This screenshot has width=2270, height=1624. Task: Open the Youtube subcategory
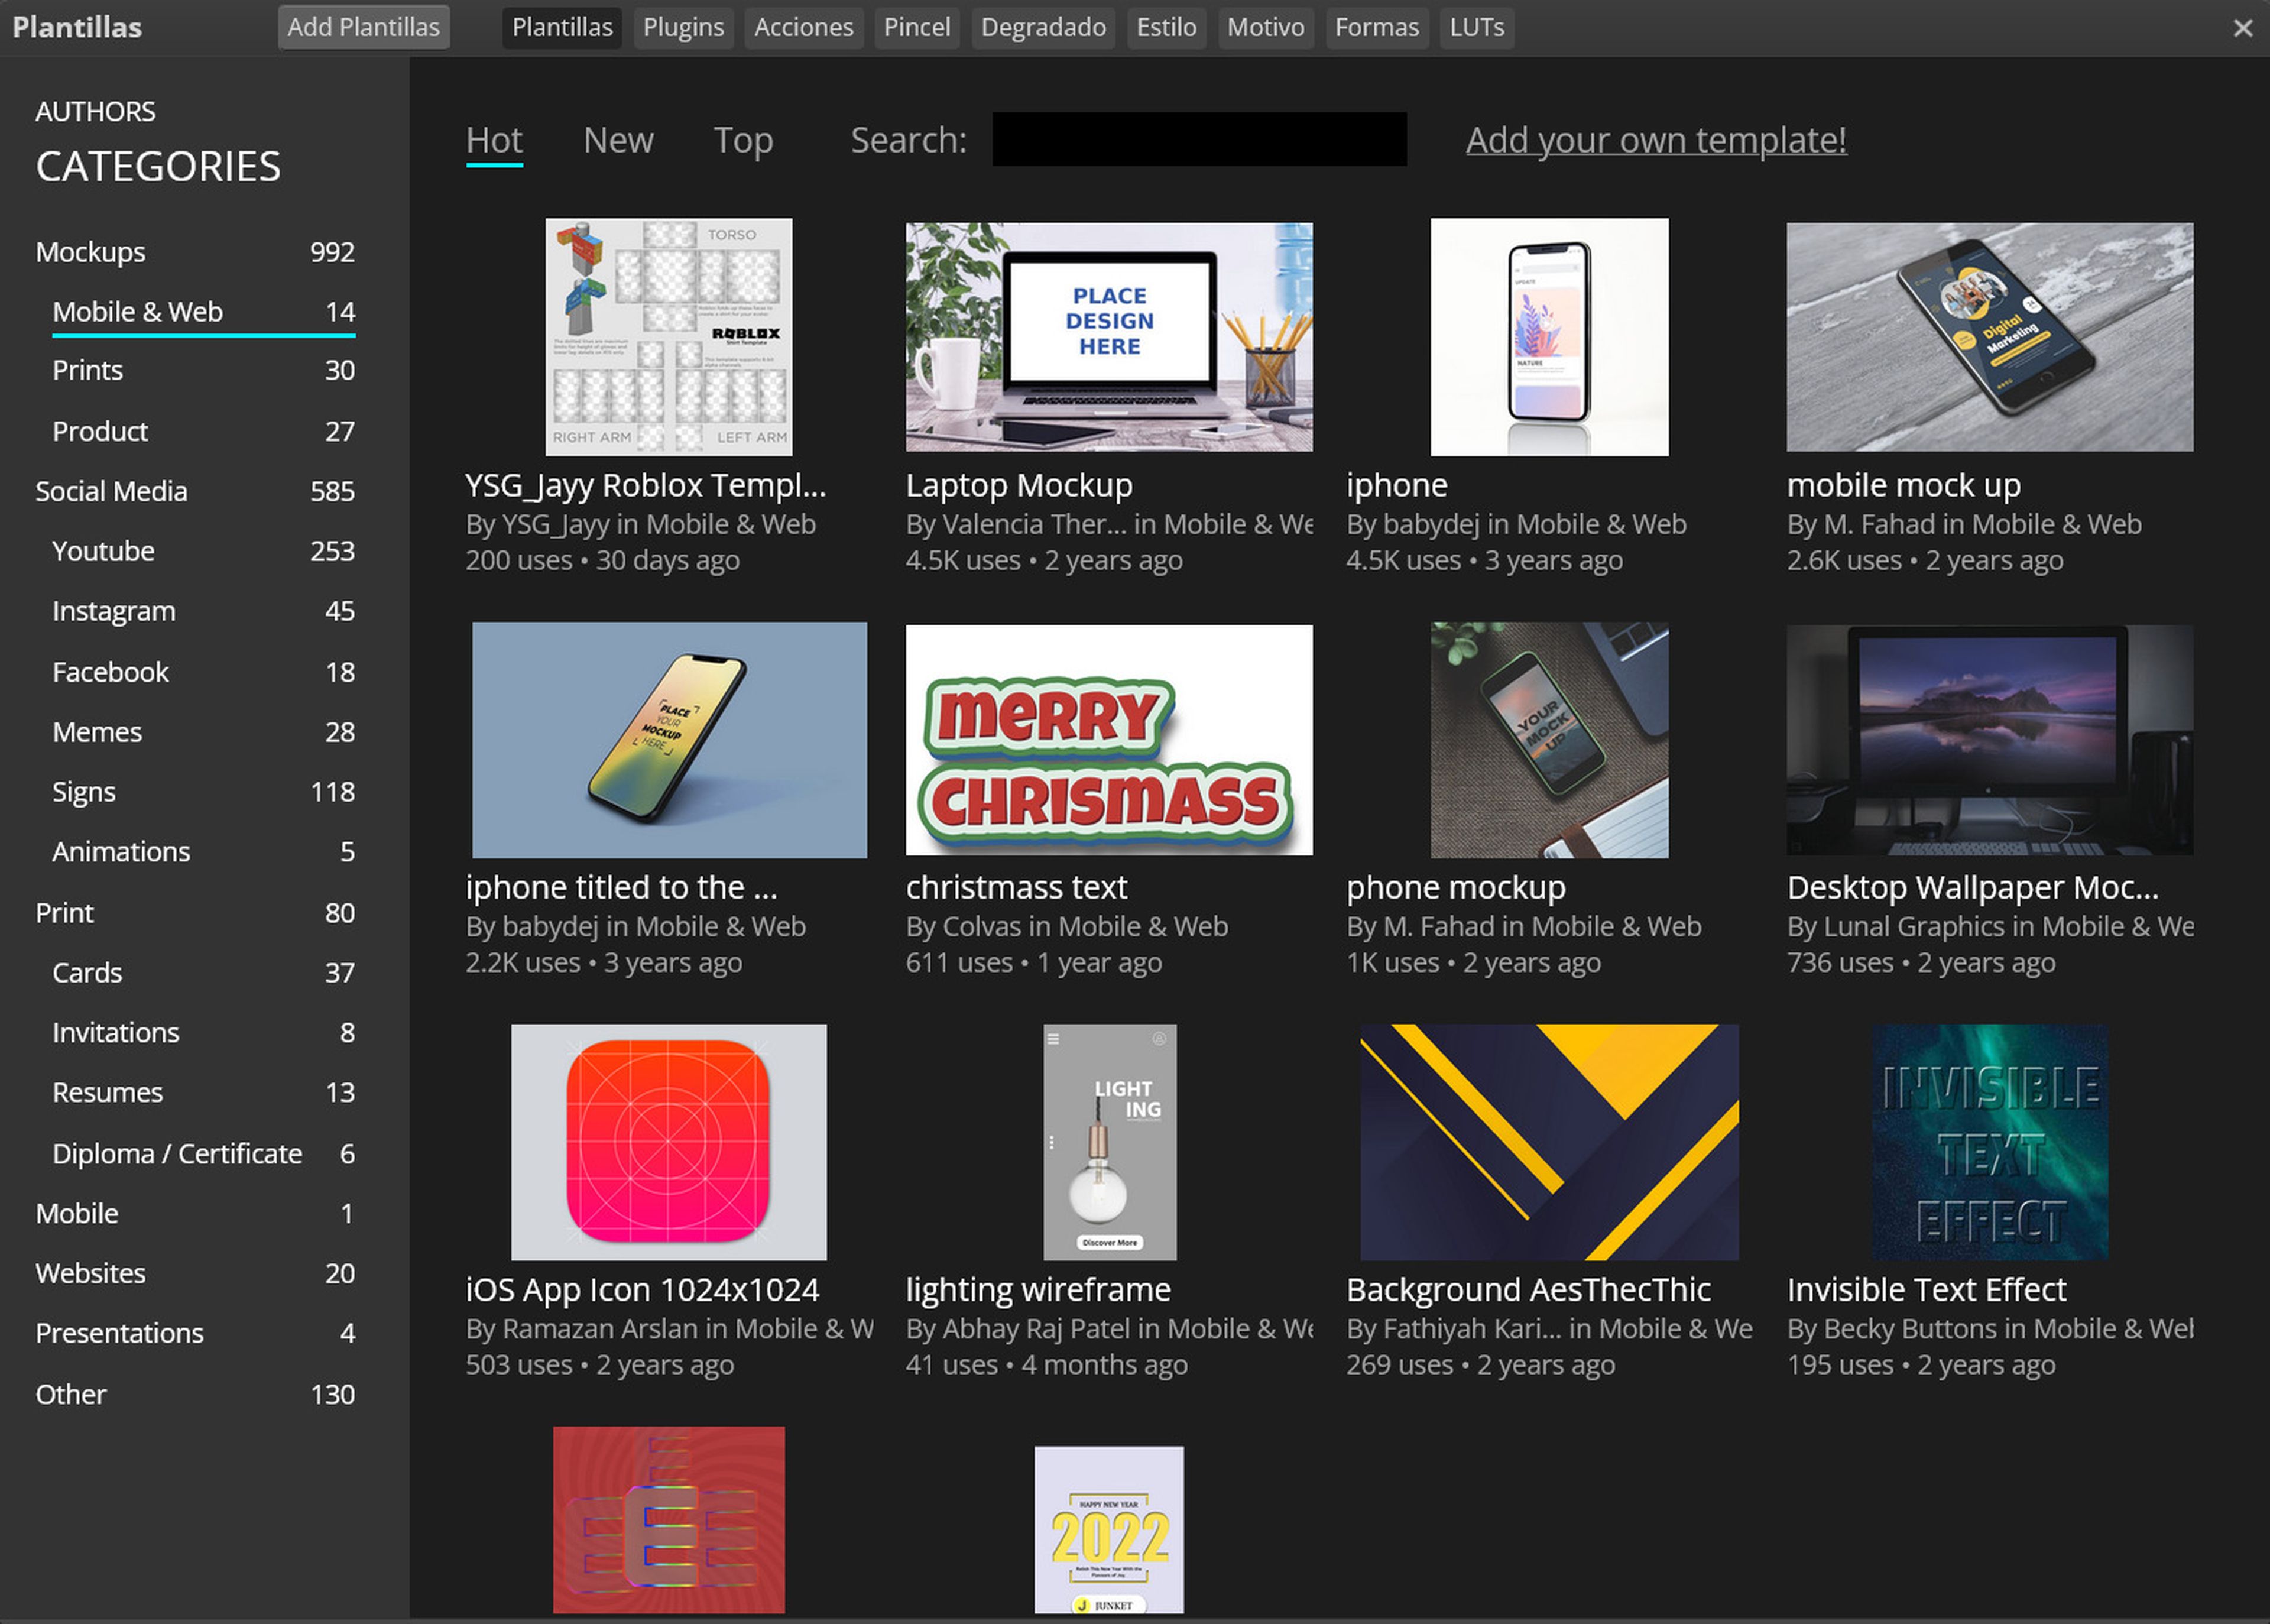tap(104, 551)
